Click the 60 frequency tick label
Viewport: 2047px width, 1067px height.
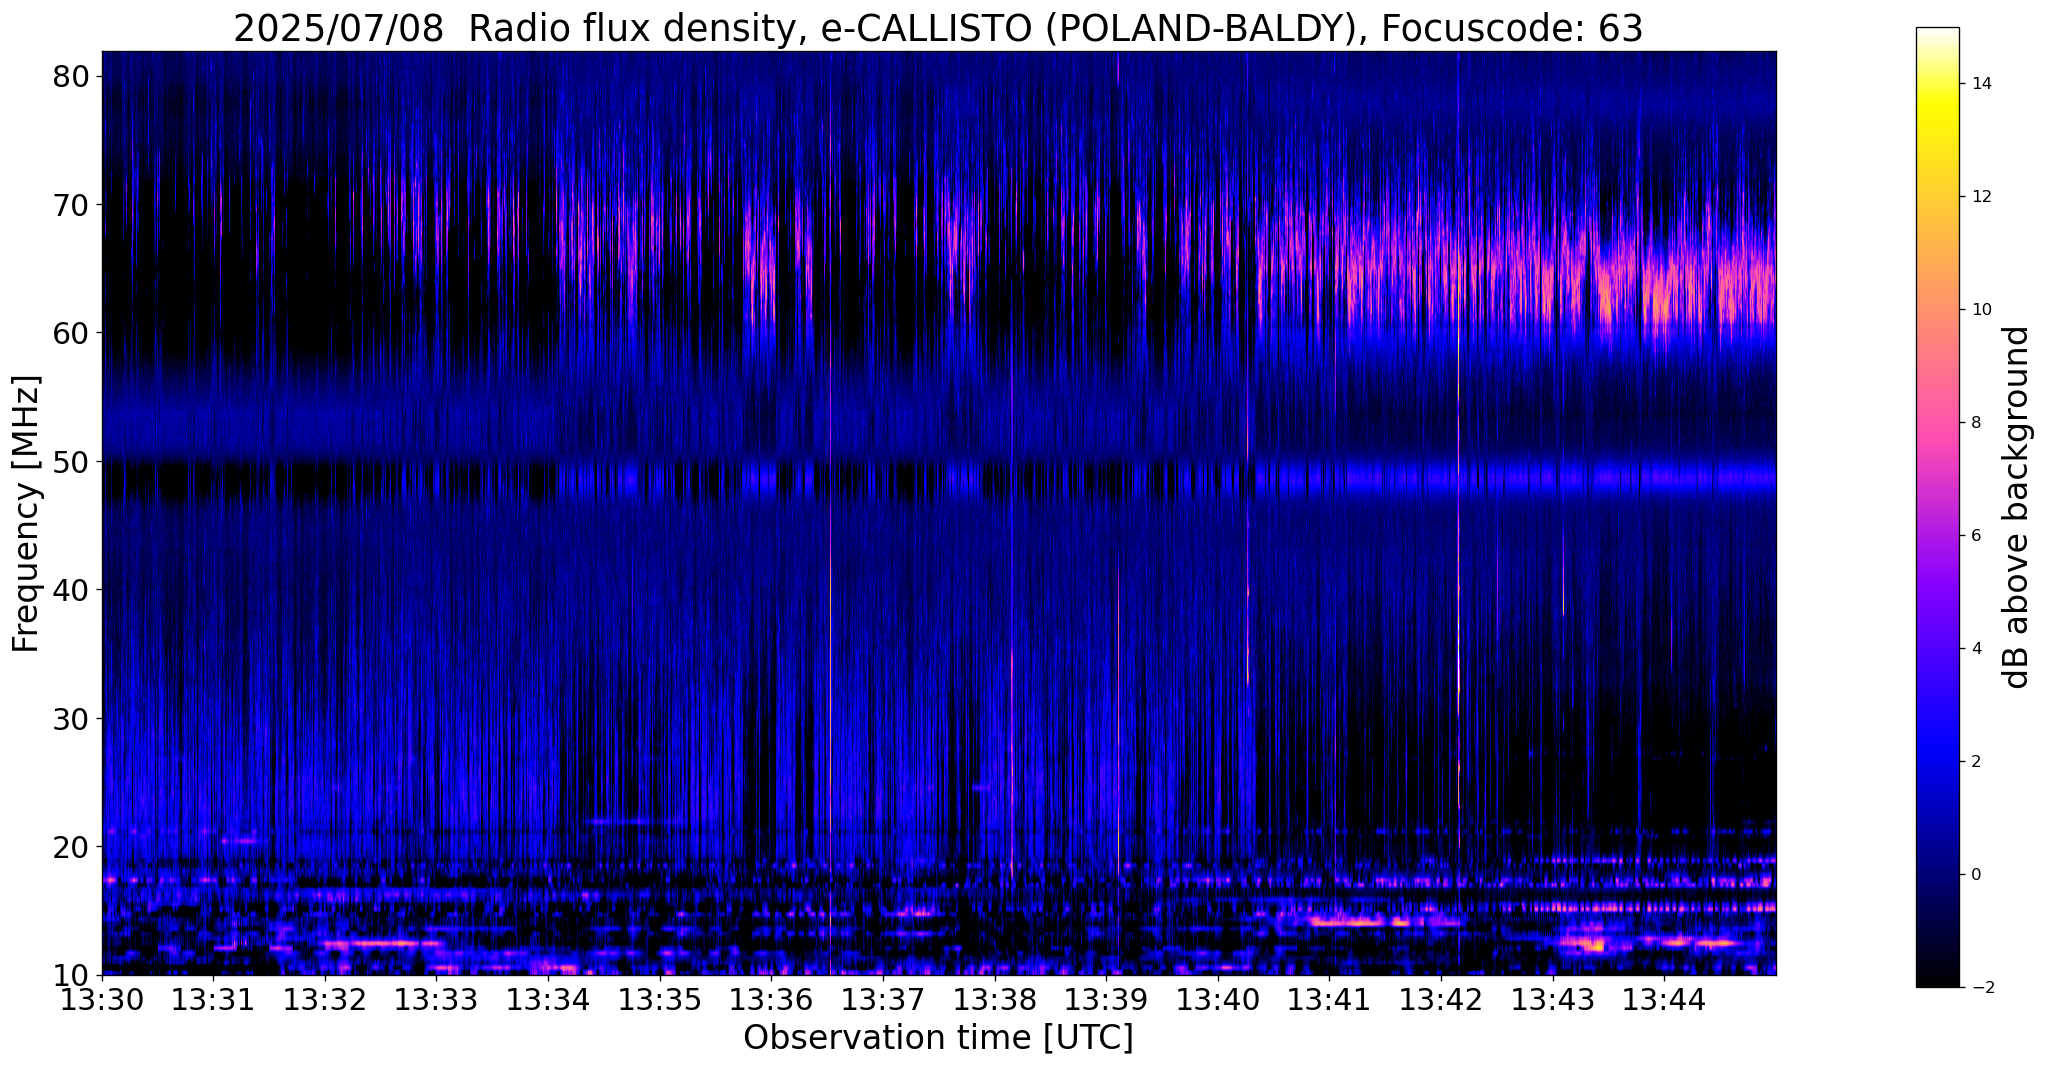point(71,333)
